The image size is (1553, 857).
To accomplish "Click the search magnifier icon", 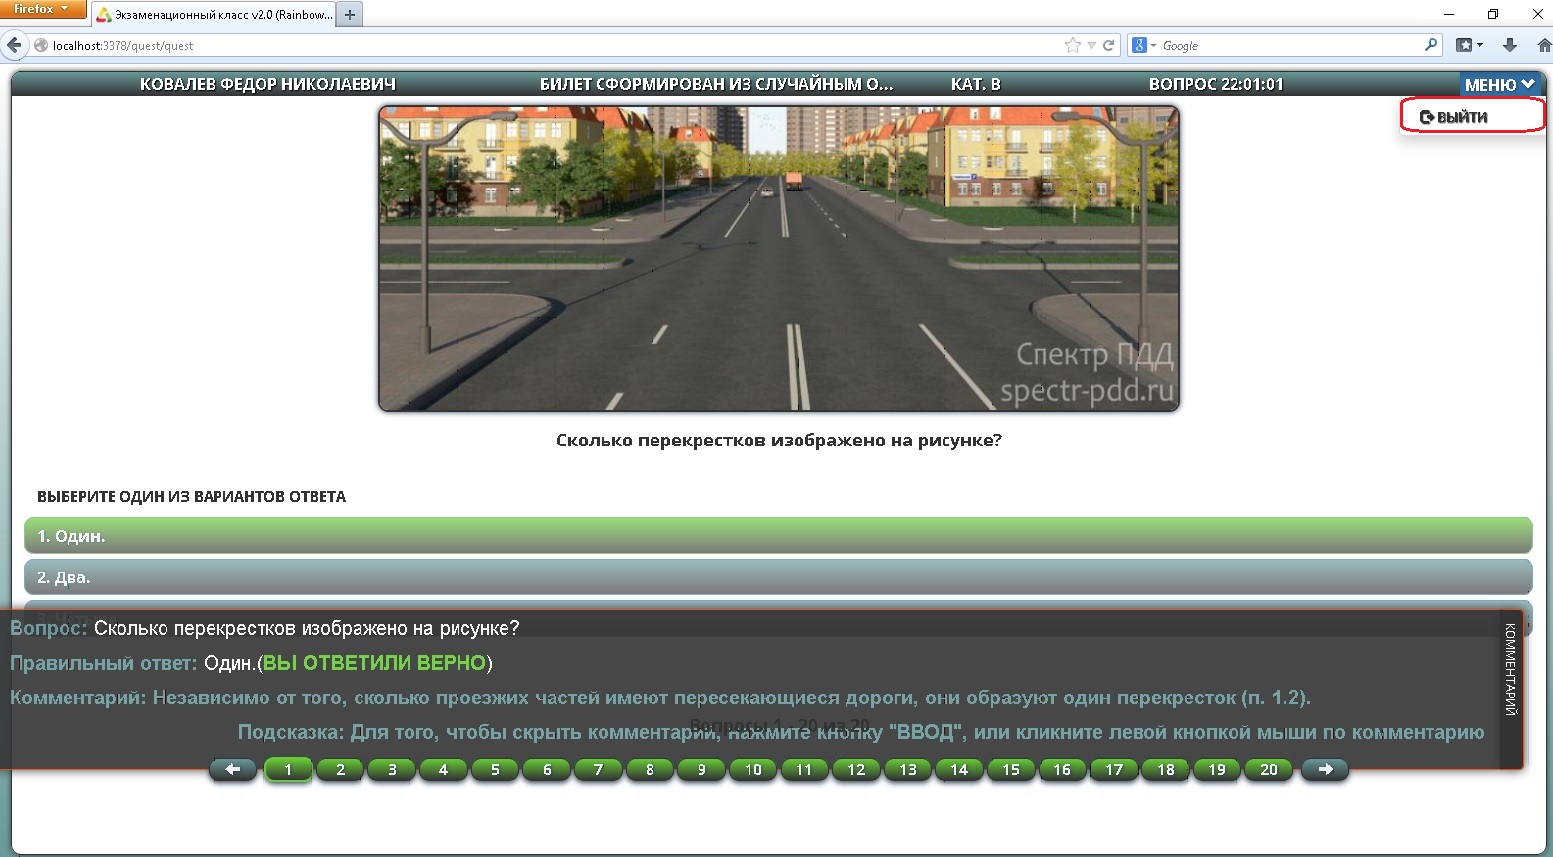I will [1431, 45].
